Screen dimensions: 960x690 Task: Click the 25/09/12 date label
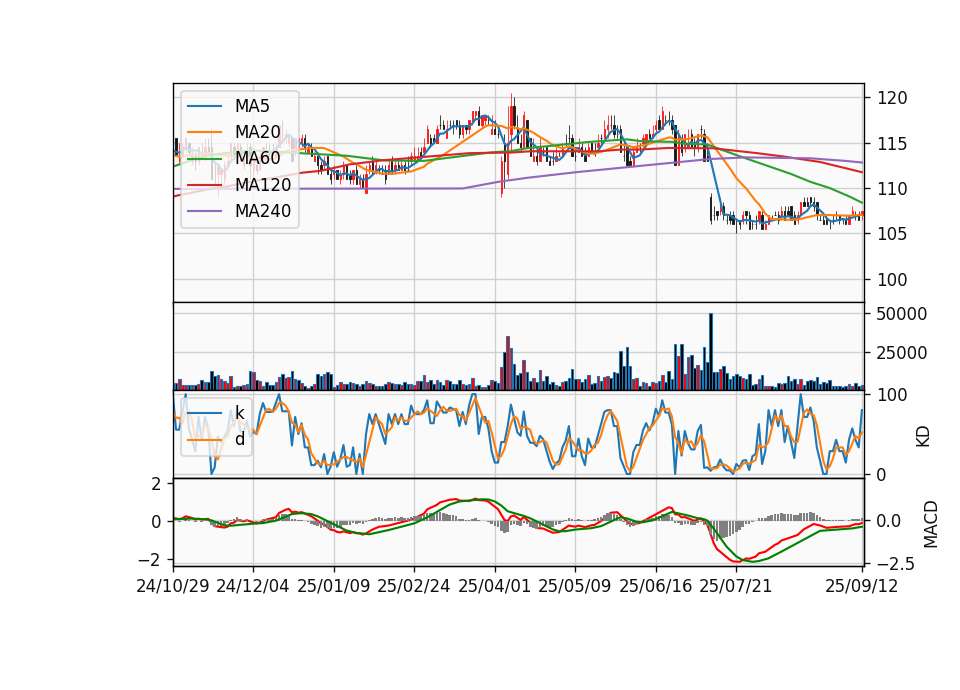click(862, 587)
